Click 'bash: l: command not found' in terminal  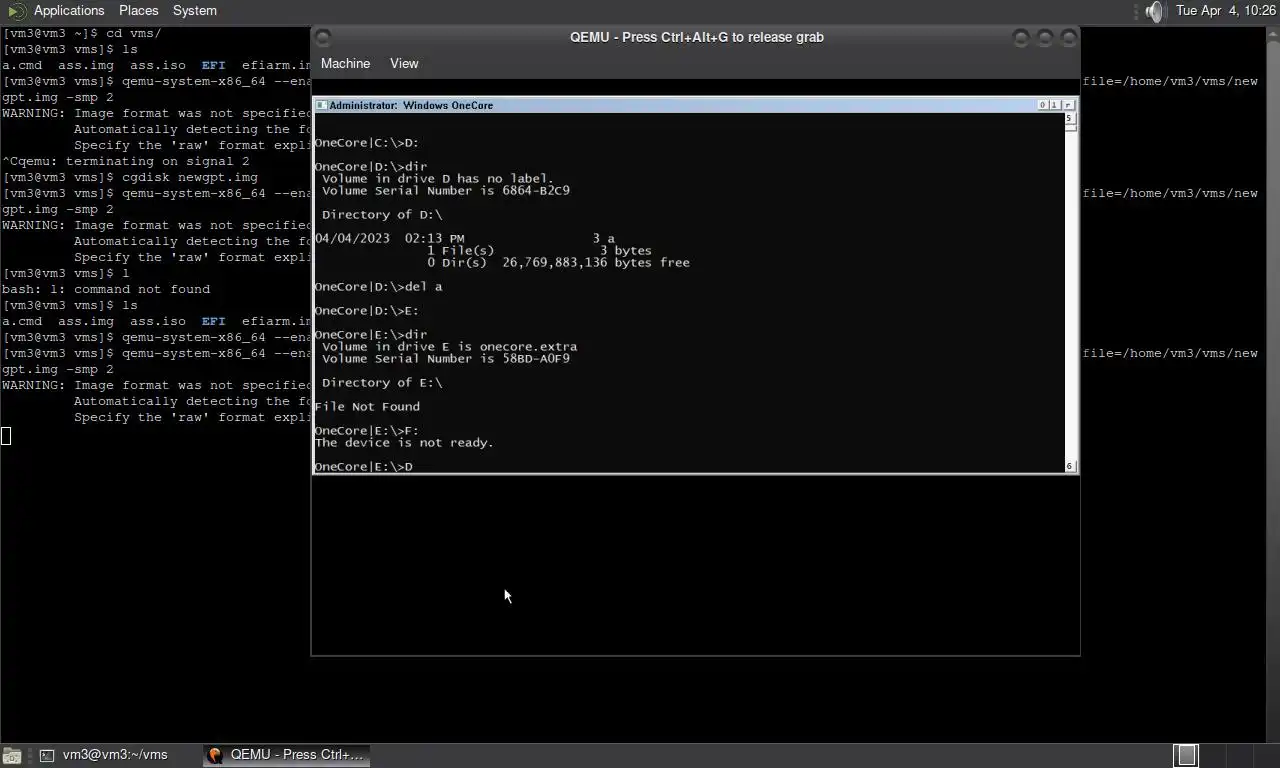106,289
